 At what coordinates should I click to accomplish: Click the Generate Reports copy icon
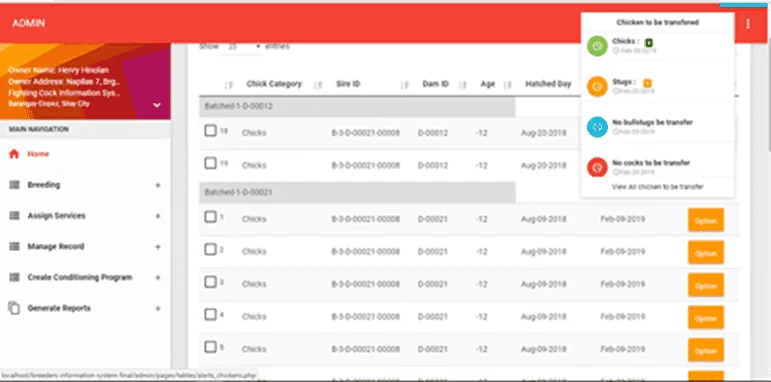point(14,308)
